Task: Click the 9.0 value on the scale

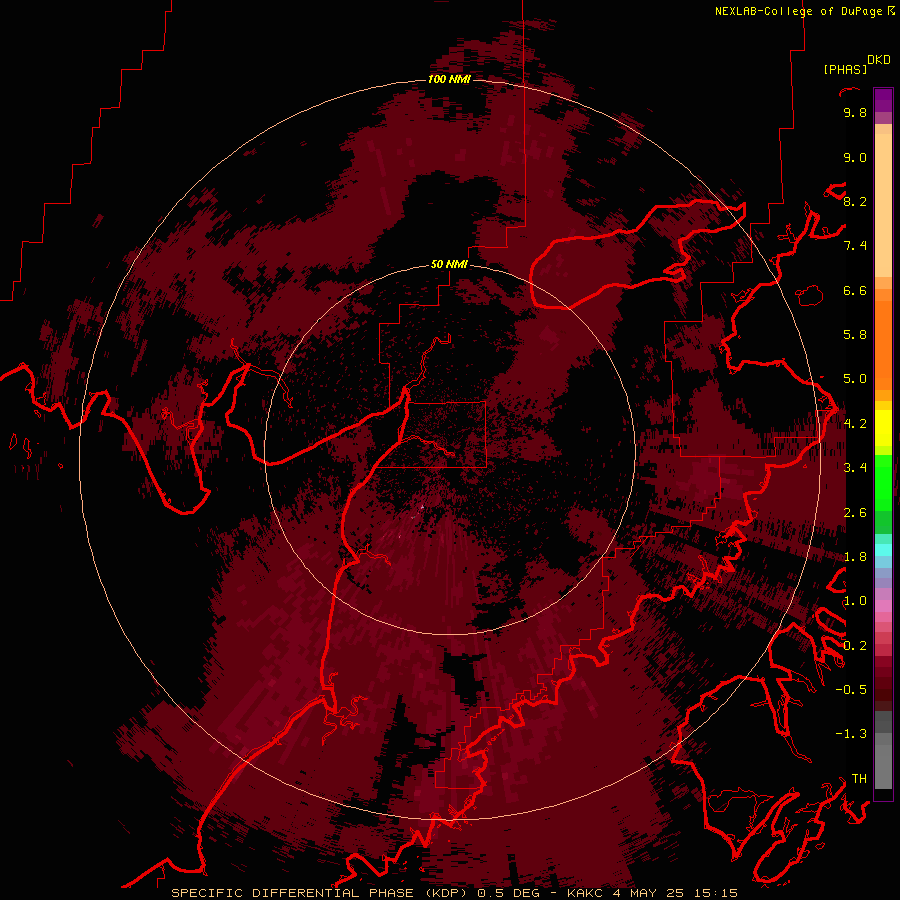Action: 855,157
